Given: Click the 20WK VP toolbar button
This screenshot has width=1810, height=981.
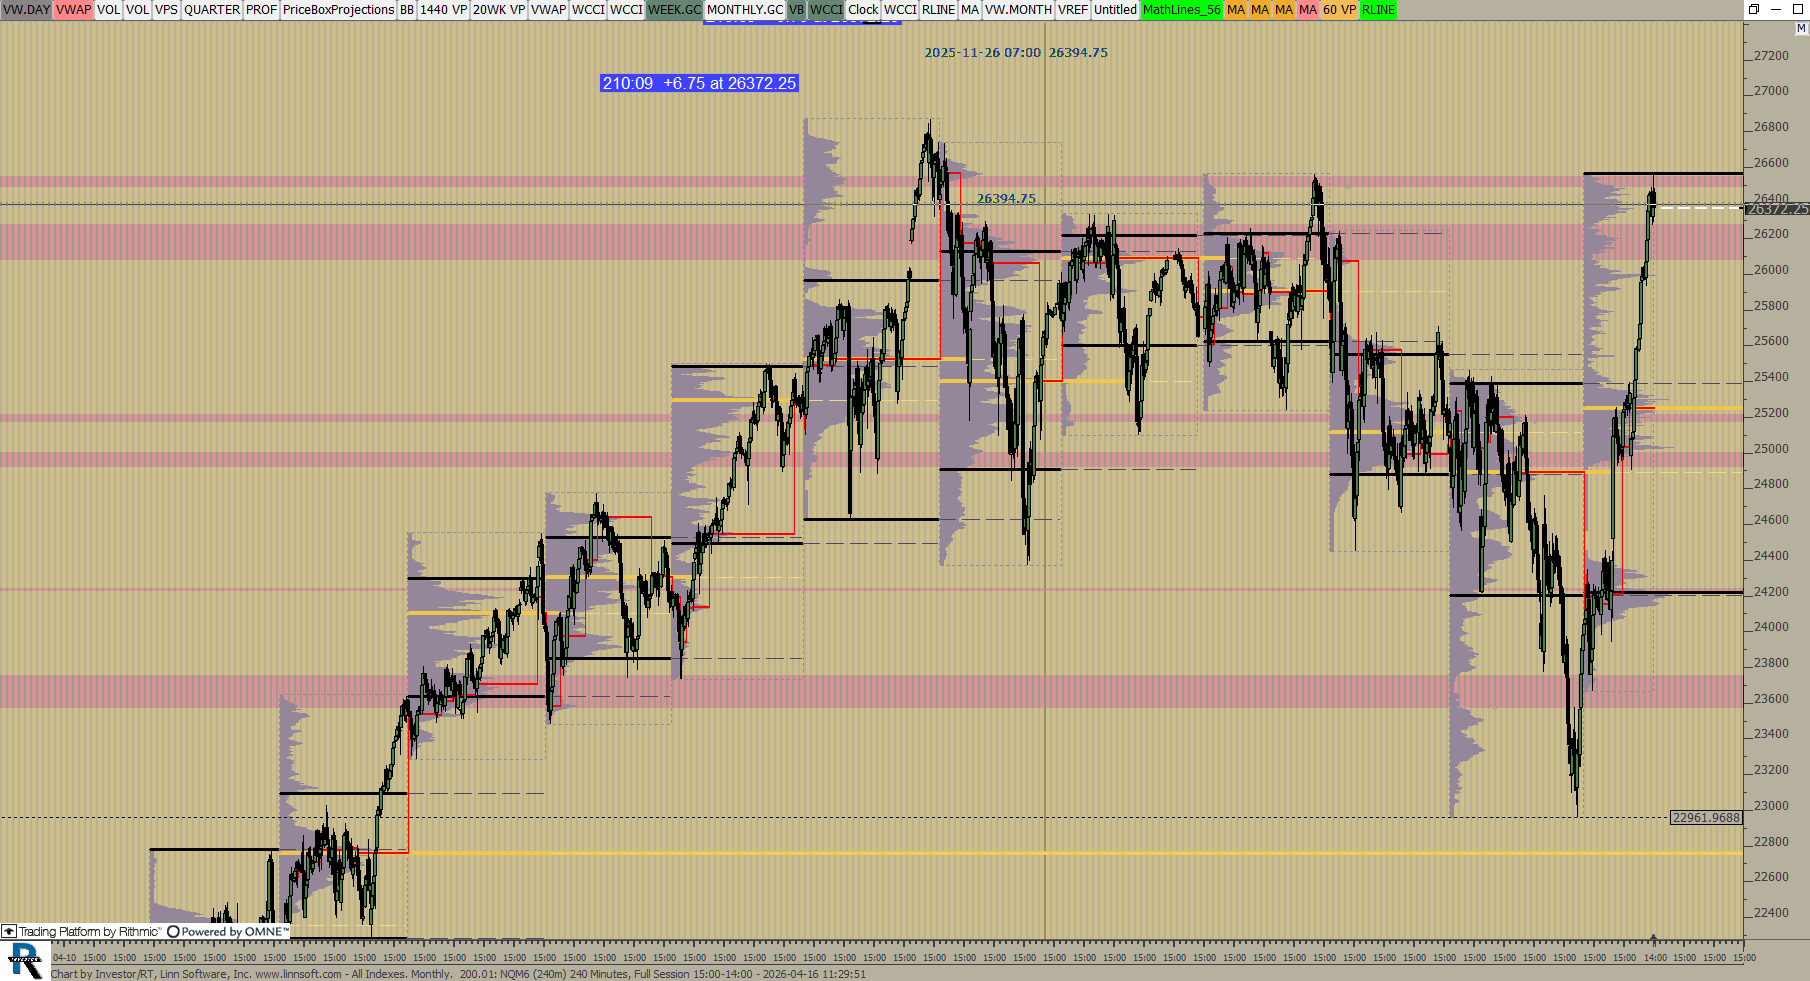Looking at the screenshot, I should click(498, 10).
